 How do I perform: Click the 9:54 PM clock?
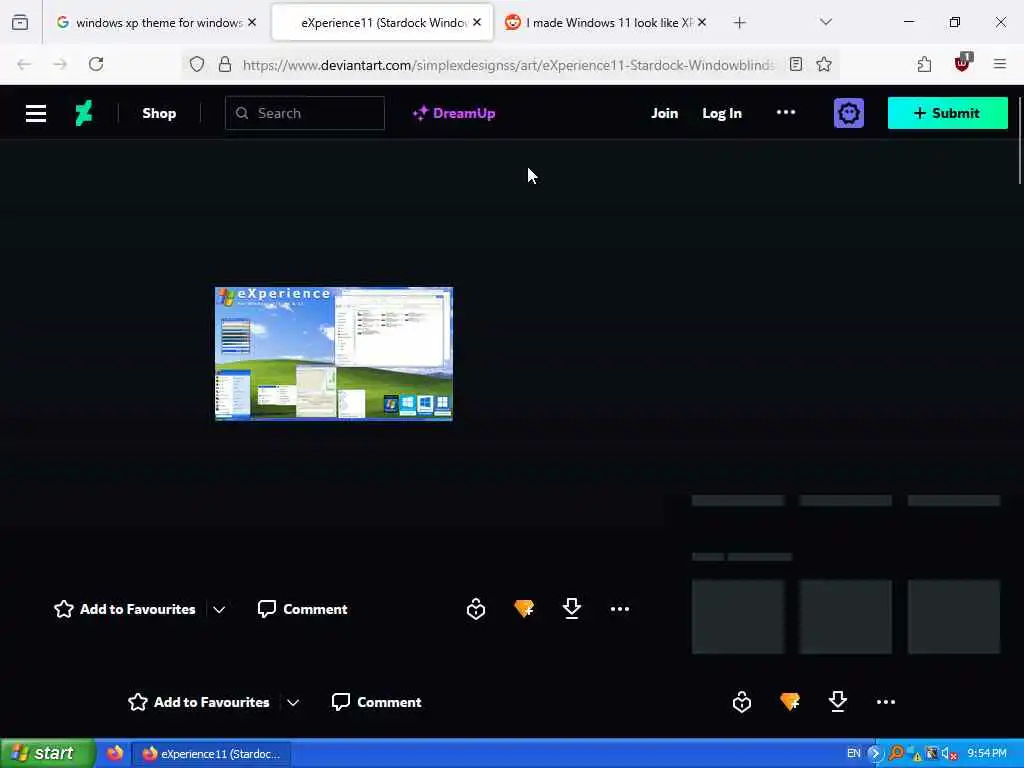[987, 754]
